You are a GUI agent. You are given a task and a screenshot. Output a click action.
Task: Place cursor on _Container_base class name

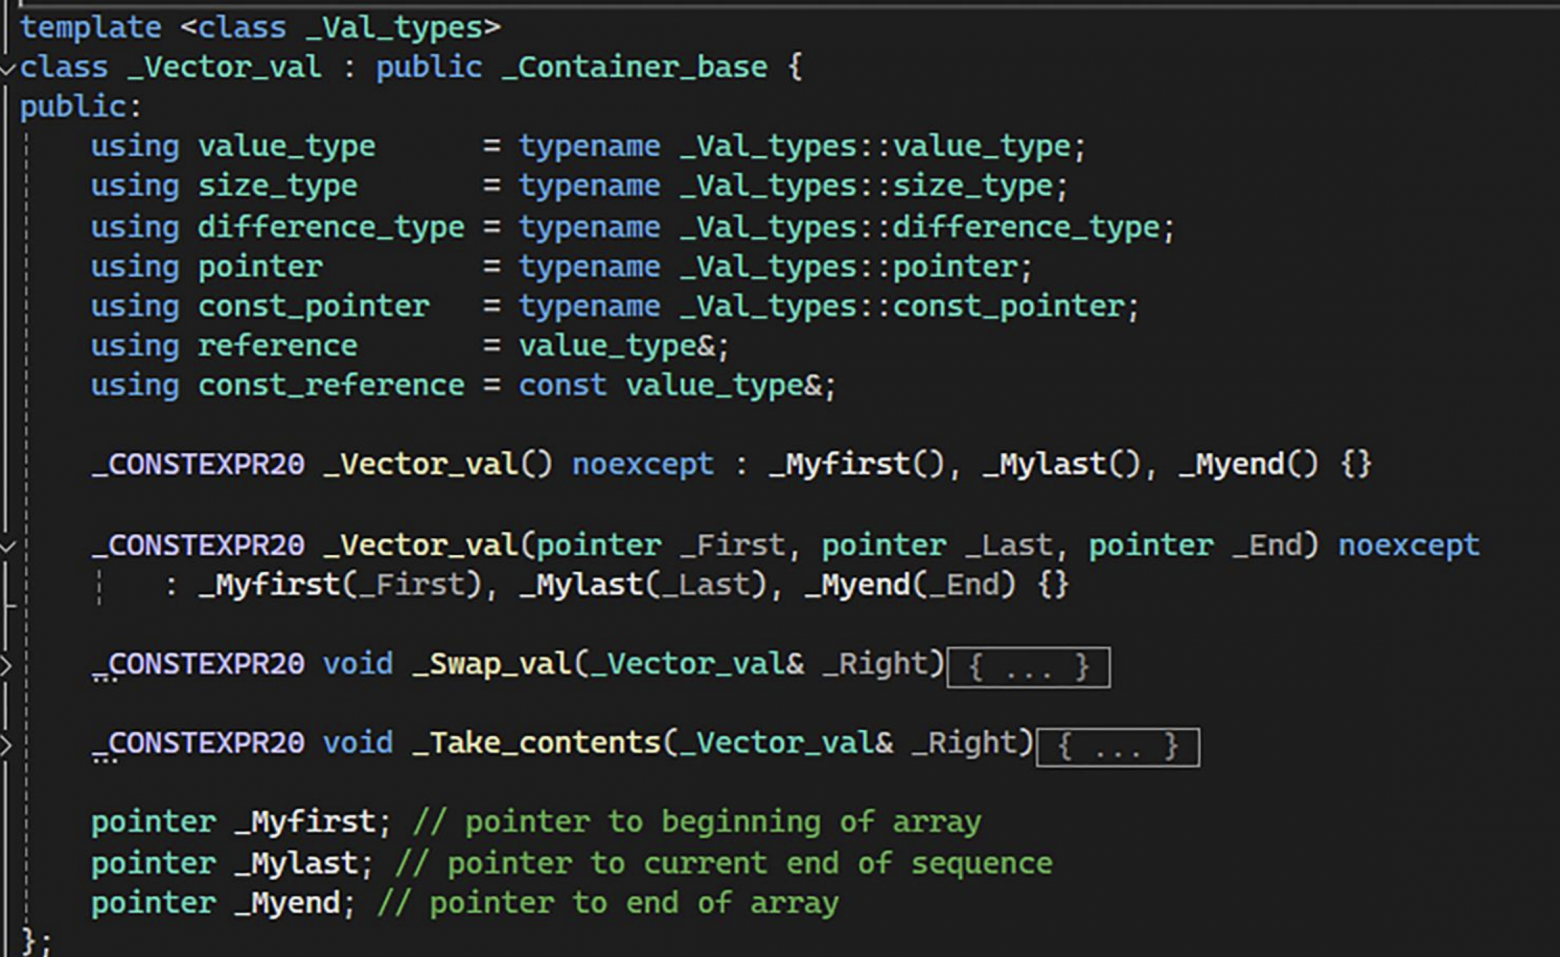click(634, 67)
